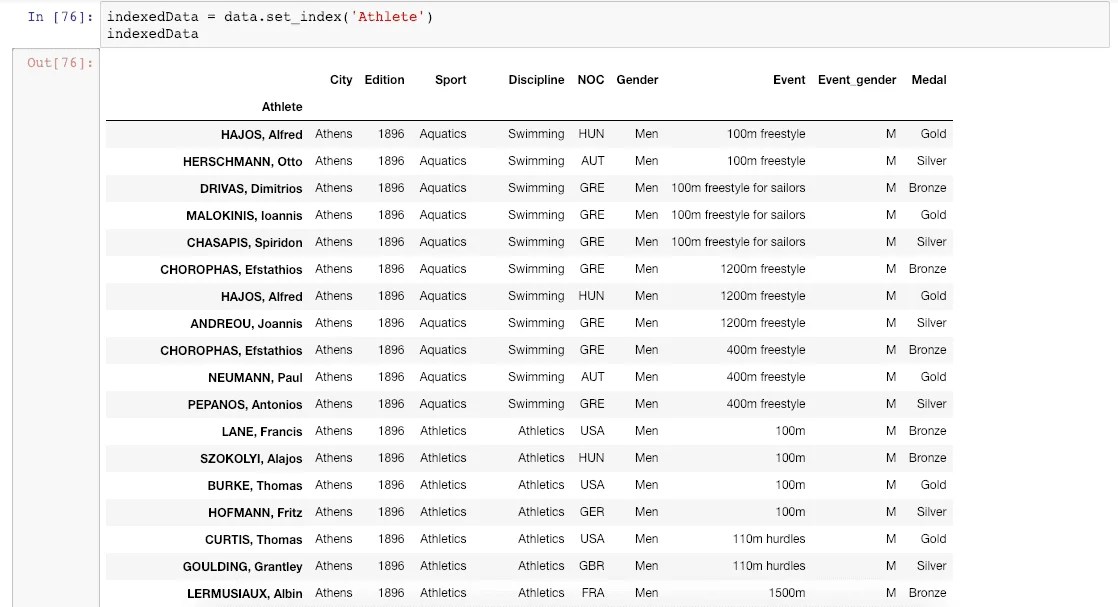
Task: Click Sport Athletics in LANE row
Action: click(443, 432)
